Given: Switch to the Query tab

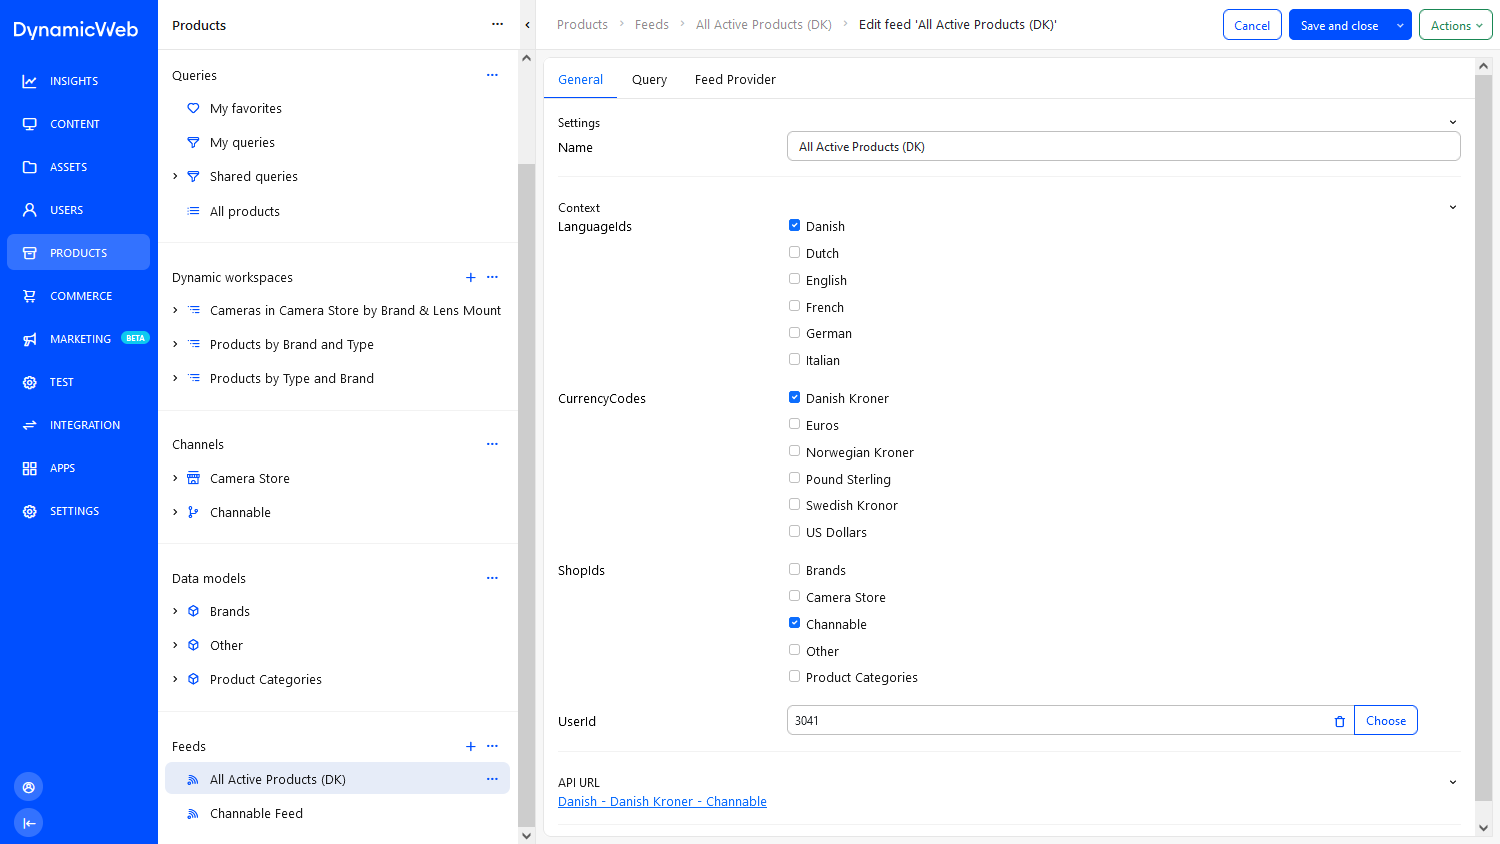Looking at the screenshot, I should [649, 79].
